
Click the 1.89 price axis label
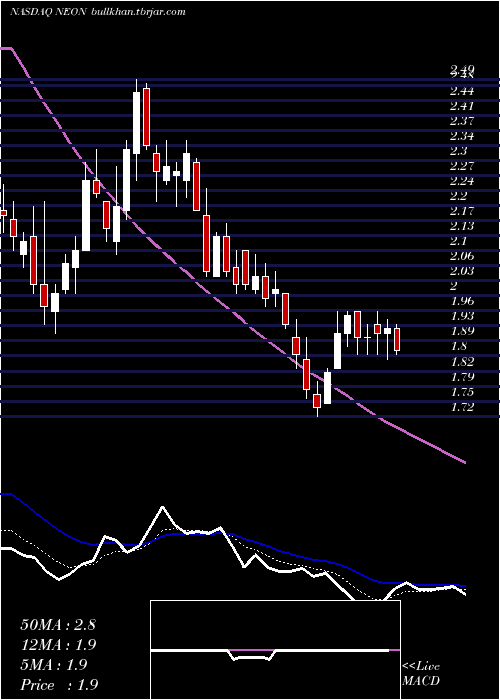coord(462,331)
